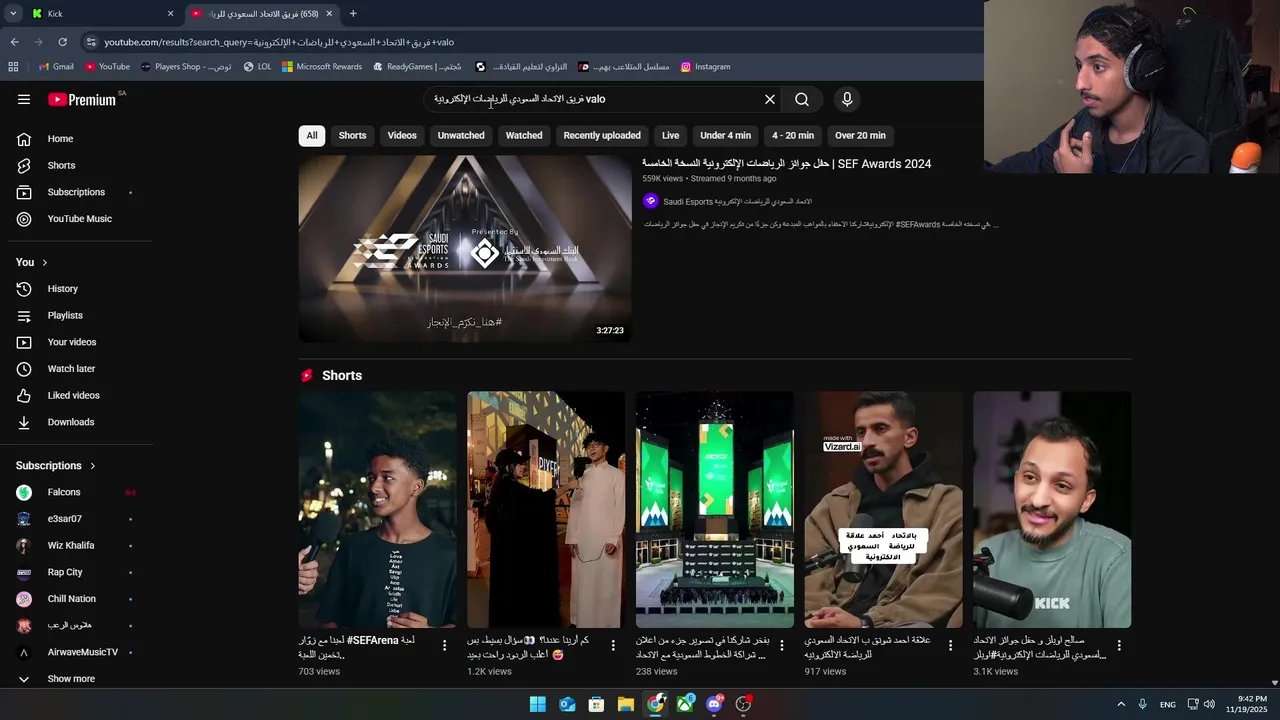Show hidden system tray icons
The image size is (1280, 720).
tap(1121, 704)
